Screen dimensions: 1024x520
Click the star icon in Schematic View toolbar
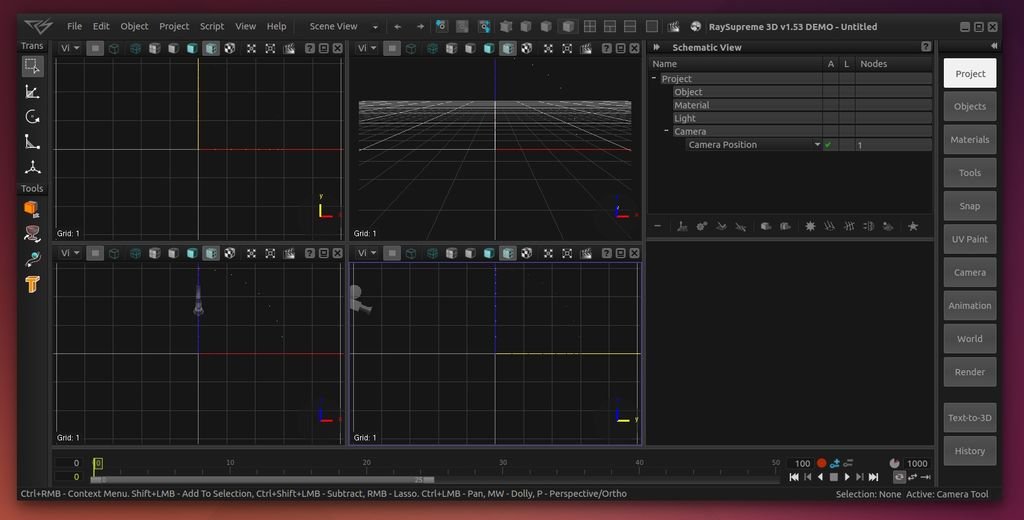tap(912, 226)
